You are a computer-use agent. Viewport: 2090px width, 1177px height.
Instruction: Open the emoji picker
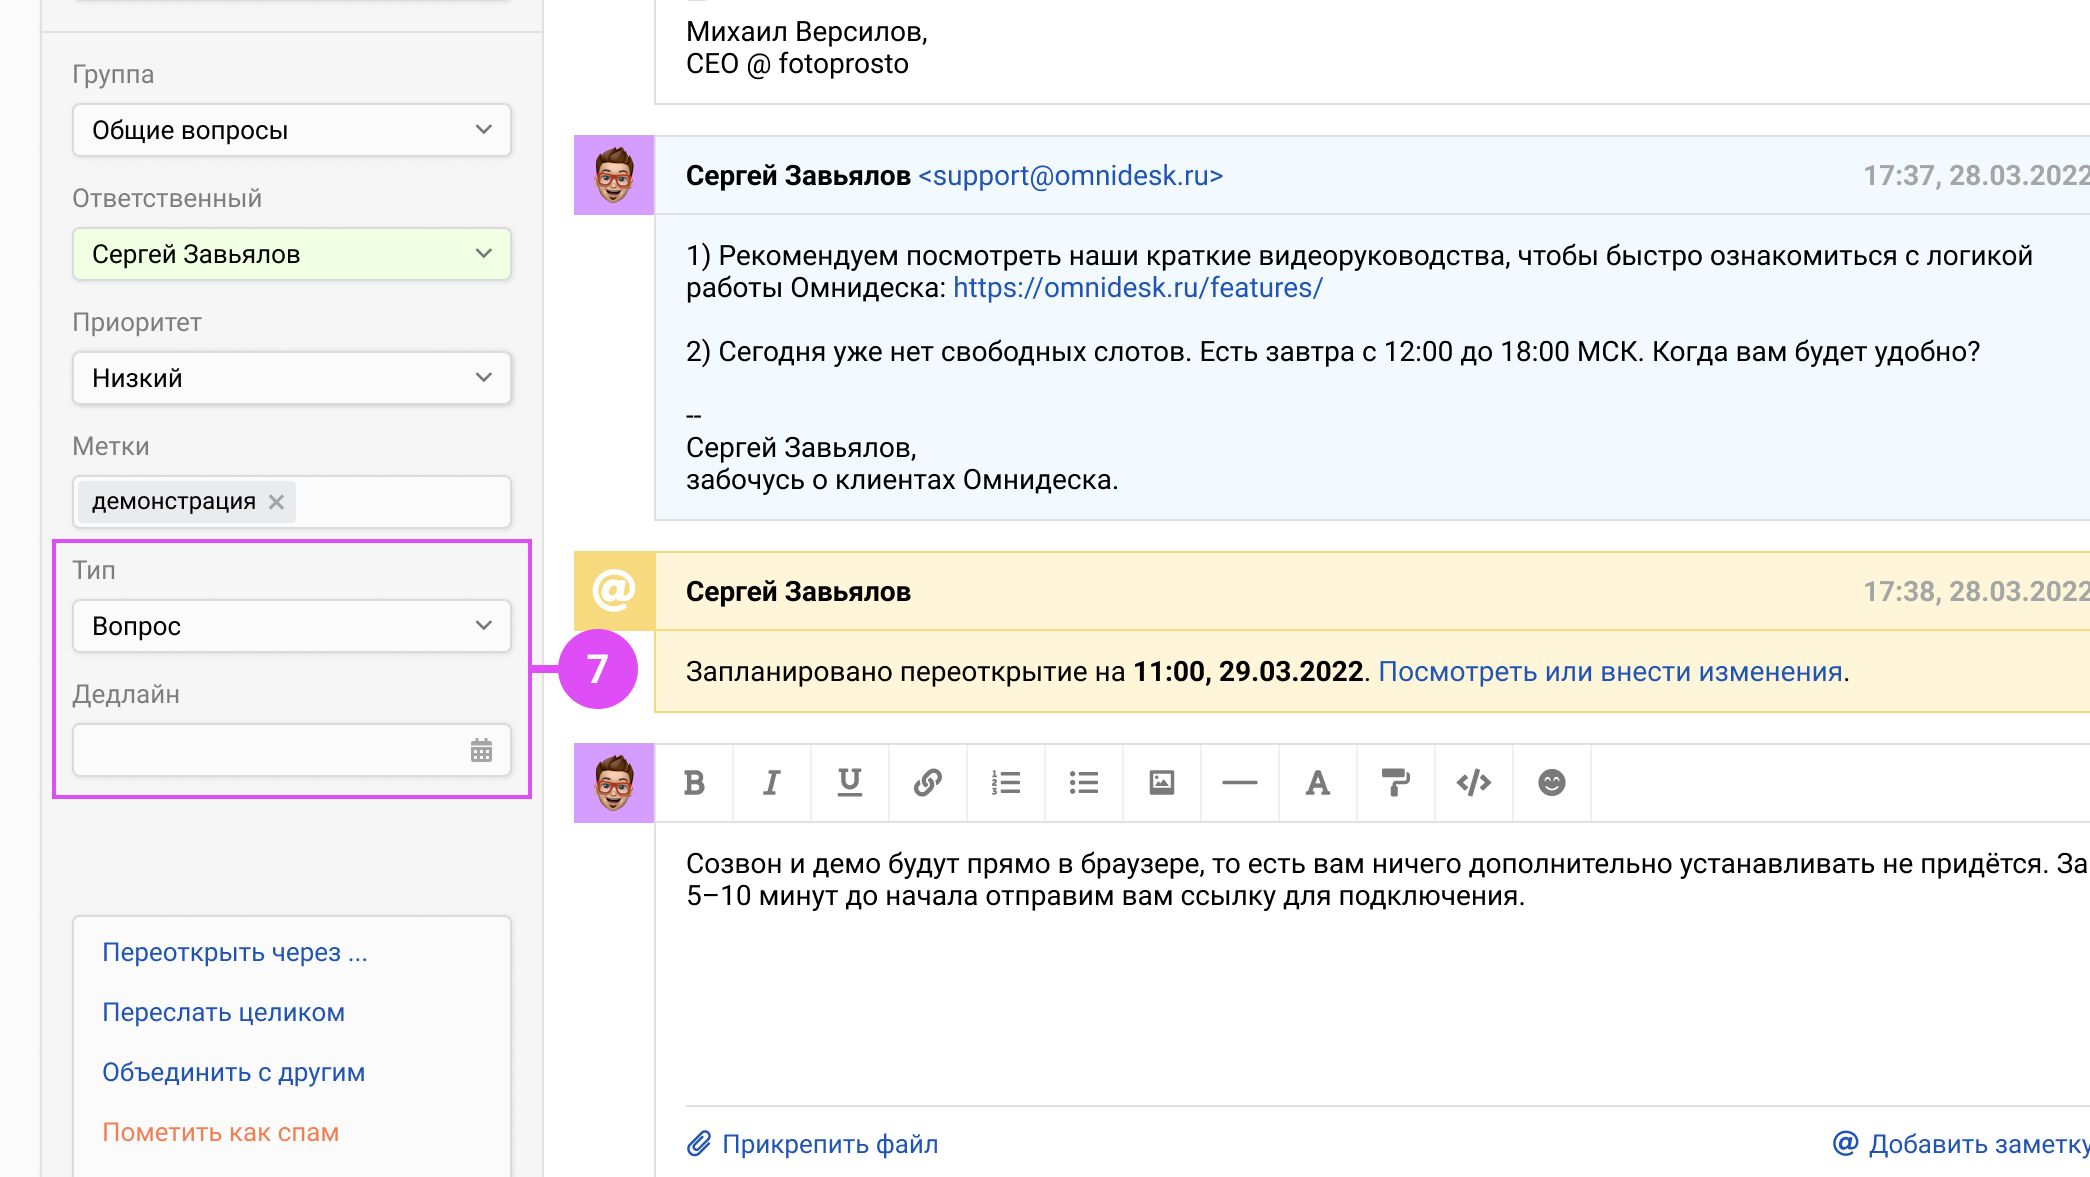click(1551, 783)
